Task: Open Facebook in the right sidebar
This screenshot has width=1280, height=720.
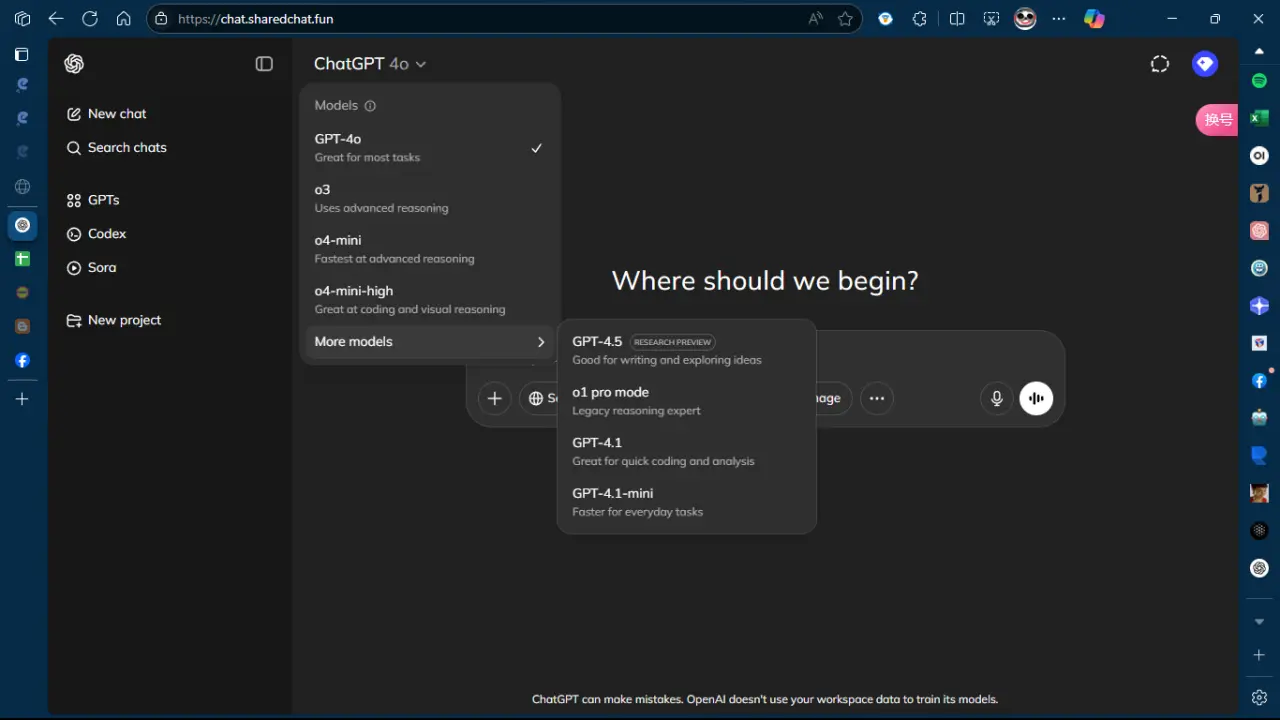Action: (1260, 380)
